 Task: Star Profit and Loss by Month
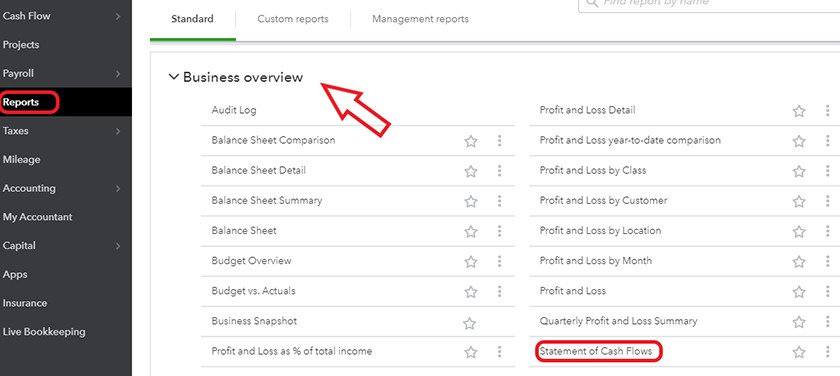pos(799,261)
